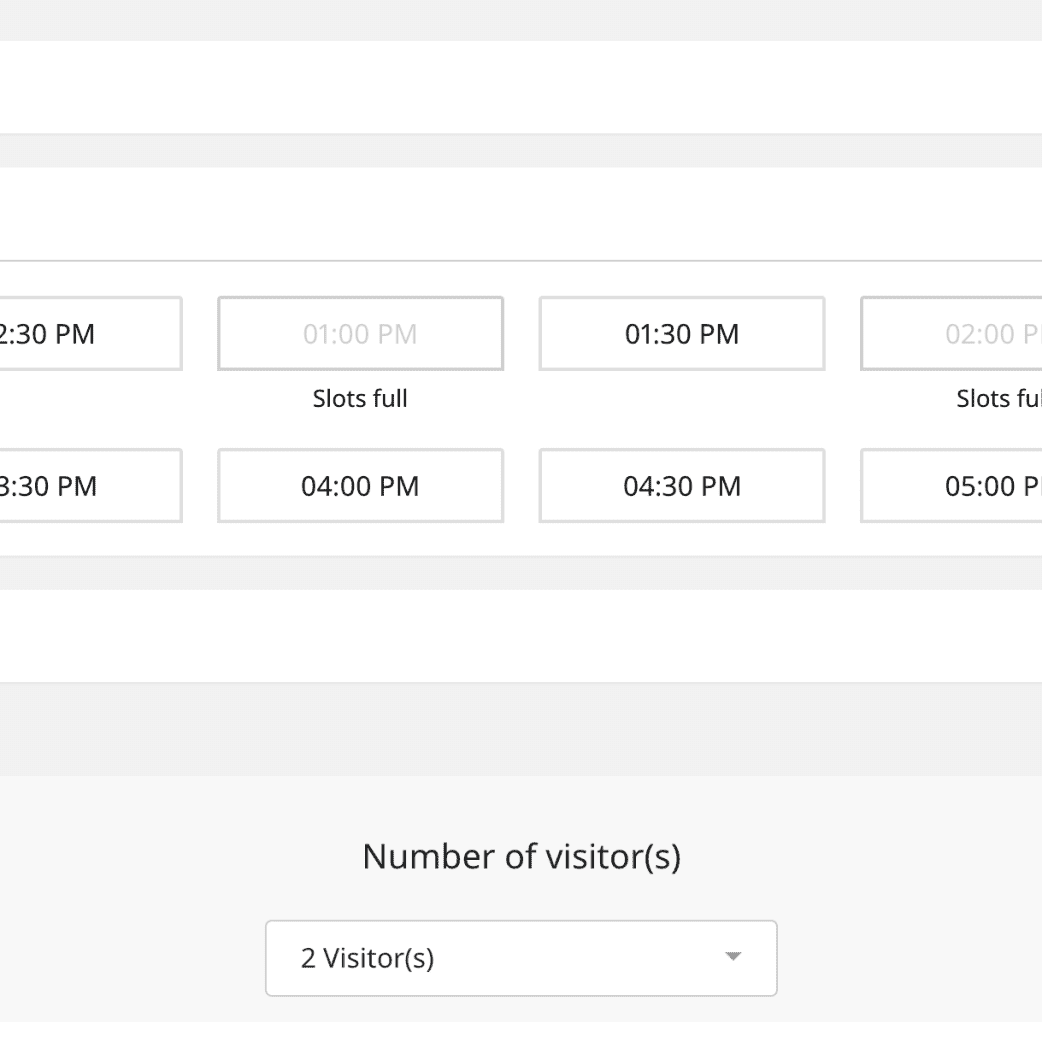Click "Slots full" label under 01:00 PM
Viewport: 1042px width, 1042px height.
360,399
